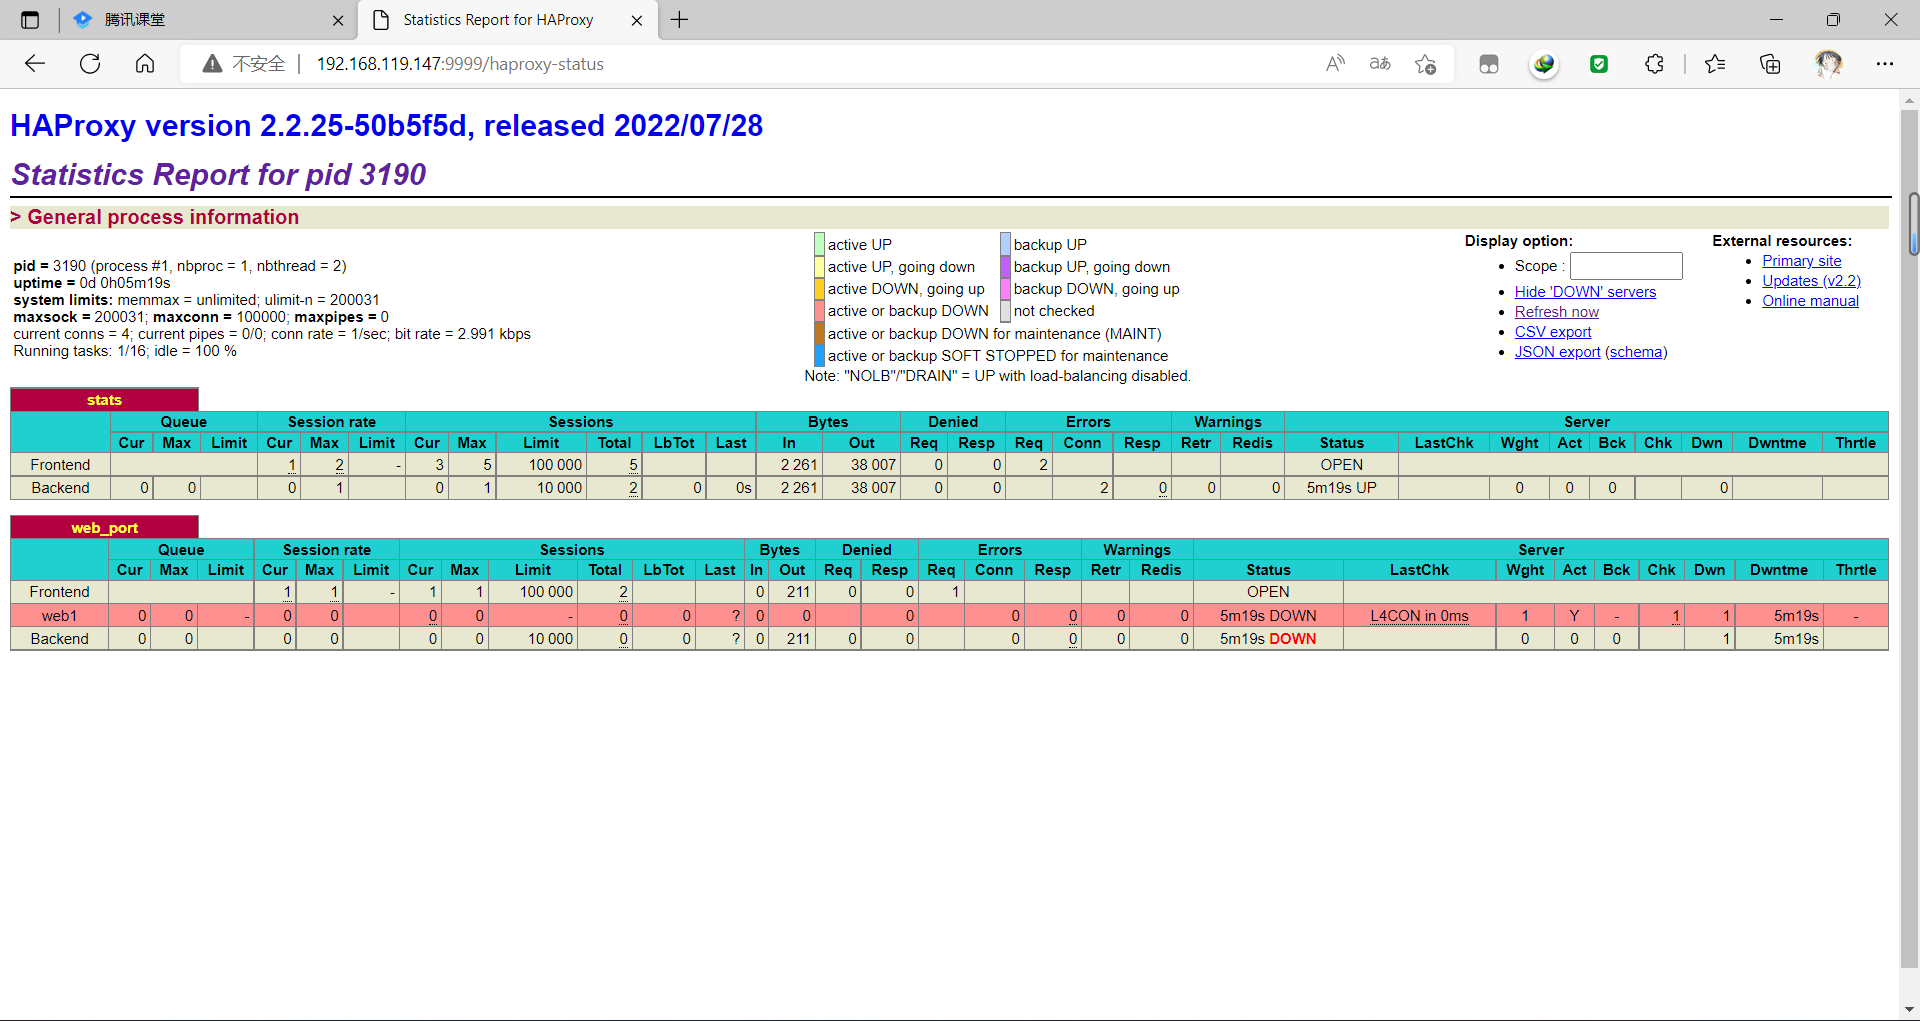Click 100 000 session limit in web_port Frontend
This screenshot has height=1021, width=1920.
546,592
